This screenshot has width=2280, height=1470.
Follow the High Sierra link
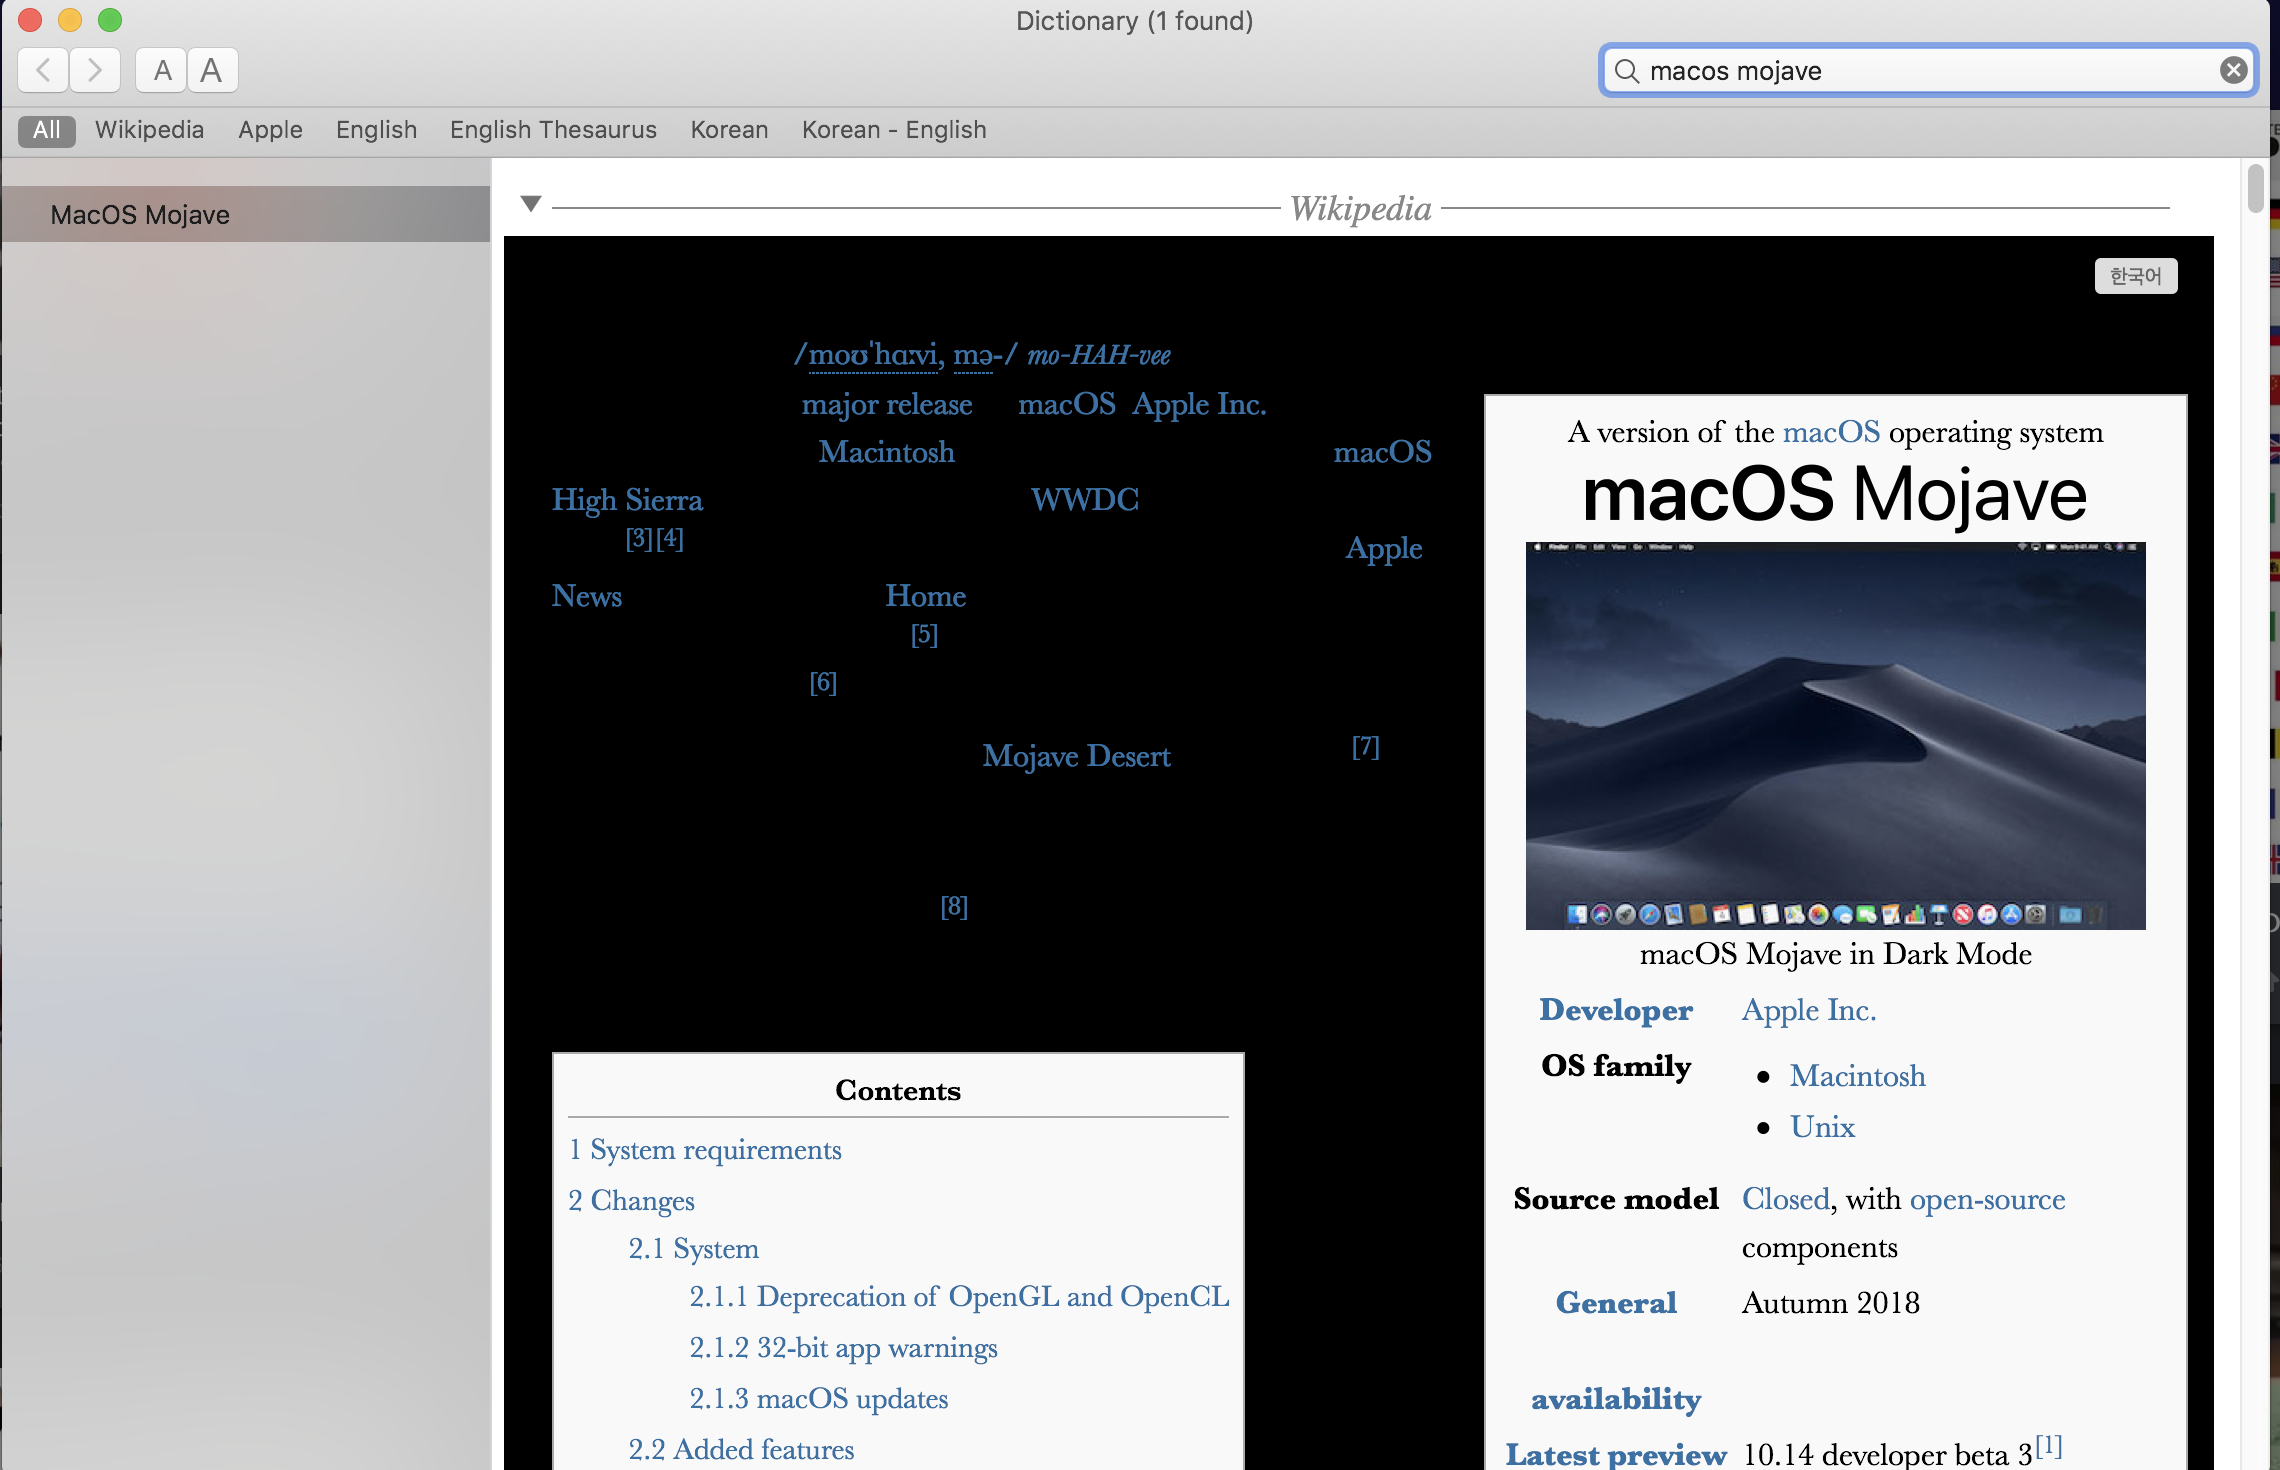tap(627, 500)
